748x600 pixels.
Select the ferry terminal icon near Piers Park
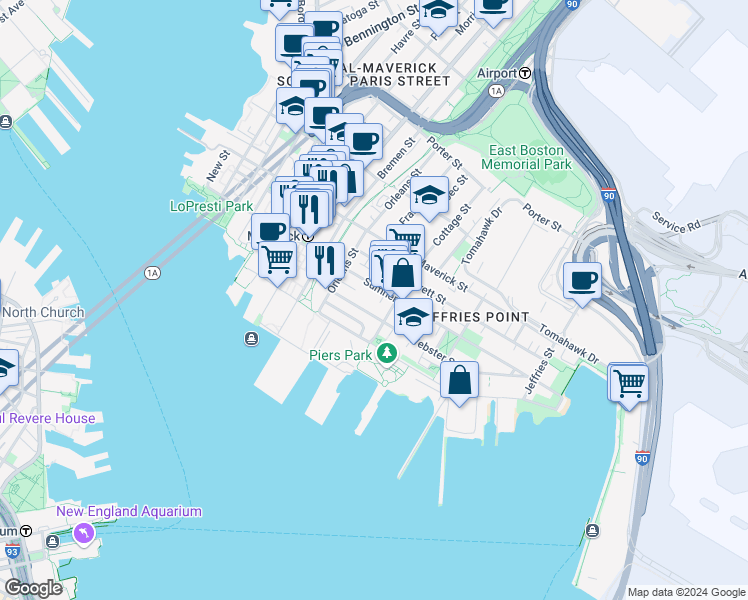(x=251, y=339)
